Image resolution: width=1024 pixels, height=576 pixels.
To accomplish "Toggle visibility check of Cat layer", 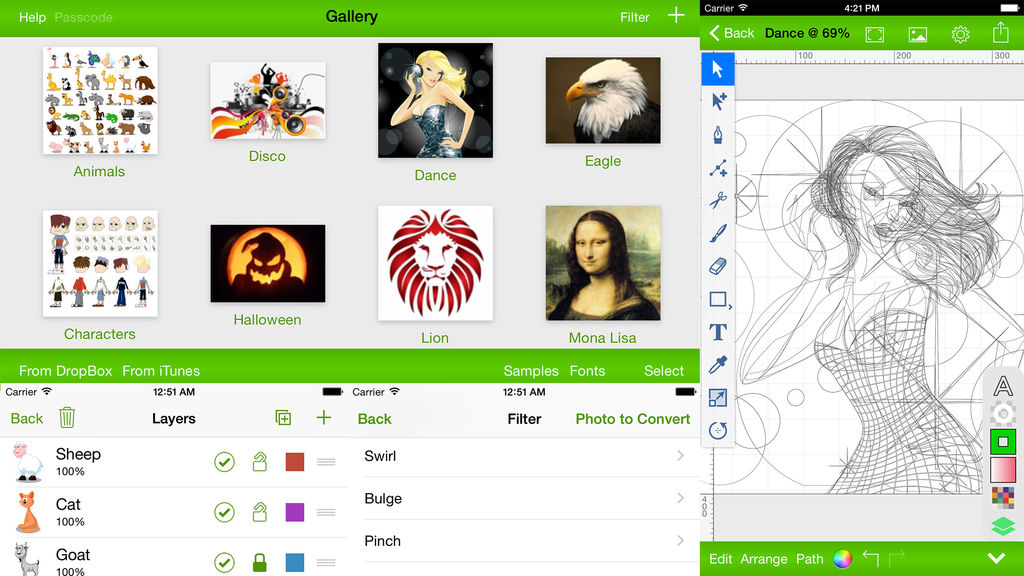I will pos(224,512).
